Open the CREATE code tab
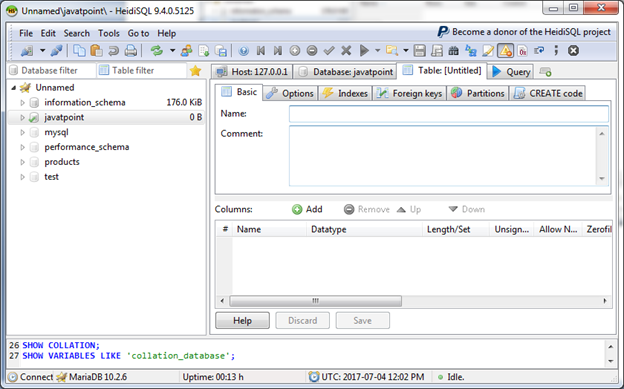The image size is (624, 389). click(x=548, y=94)
